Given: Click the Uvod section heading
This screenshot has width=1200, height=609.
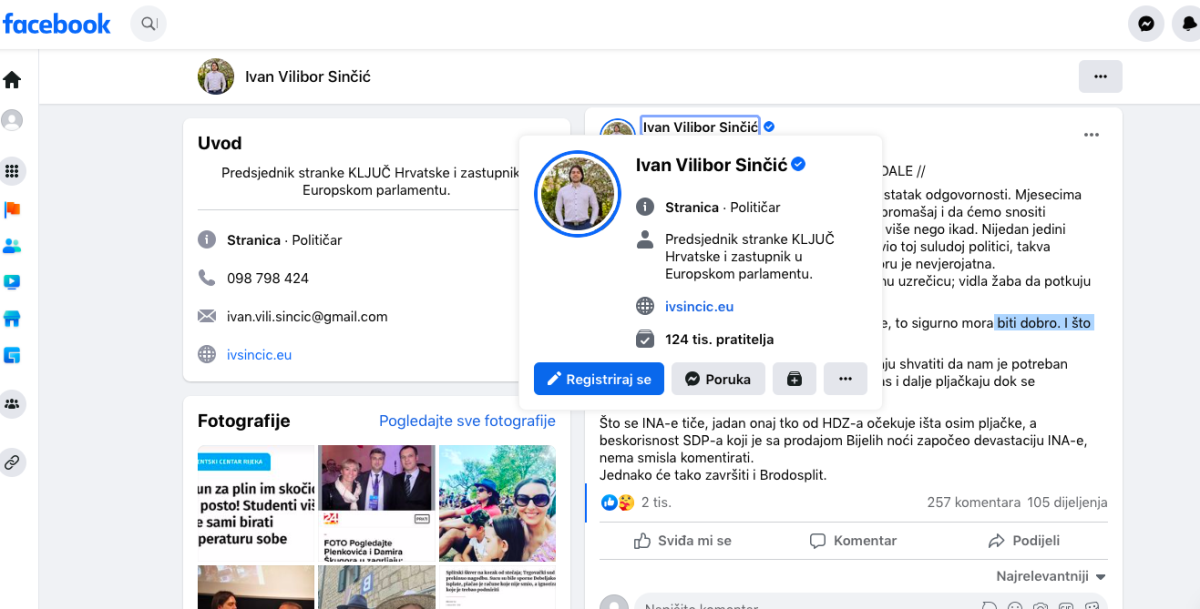Looking at the screenshot, I should [x=220, y=143].
